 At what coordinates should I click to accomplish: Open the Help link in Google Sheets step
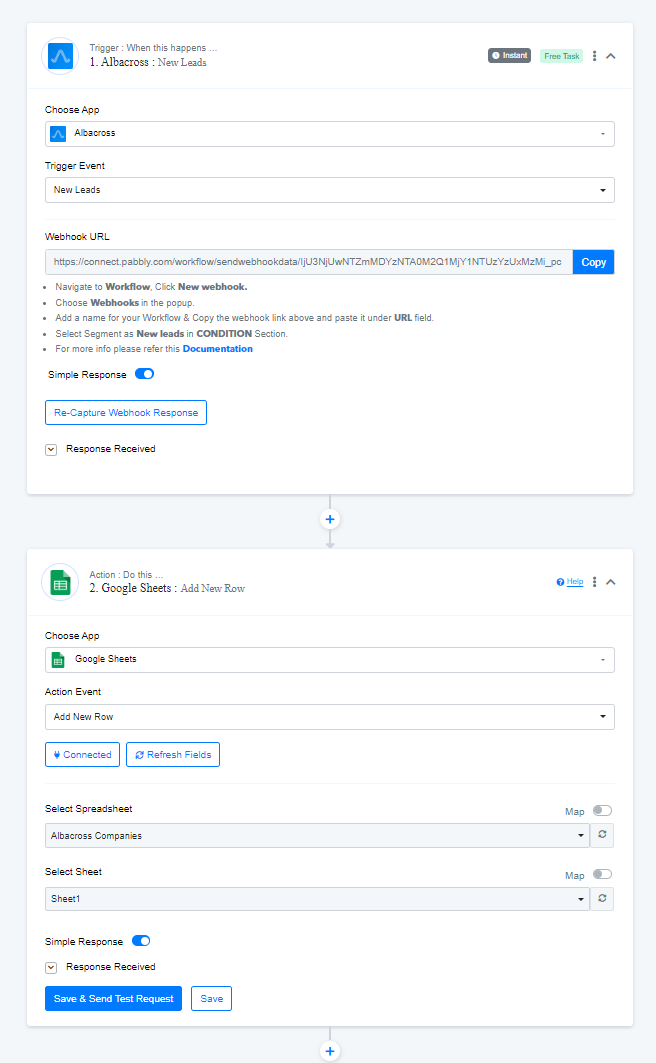pyautogui.click(x=570, y=582)
